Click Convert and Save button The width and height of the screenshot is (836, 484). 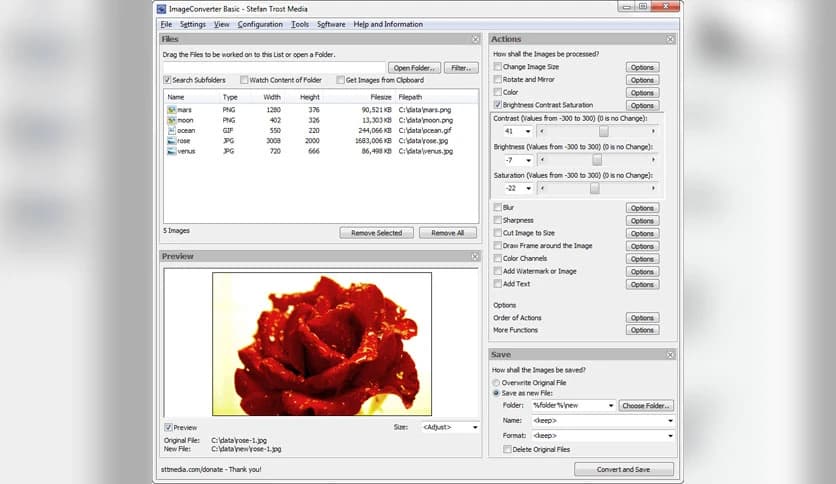(624, 470)
